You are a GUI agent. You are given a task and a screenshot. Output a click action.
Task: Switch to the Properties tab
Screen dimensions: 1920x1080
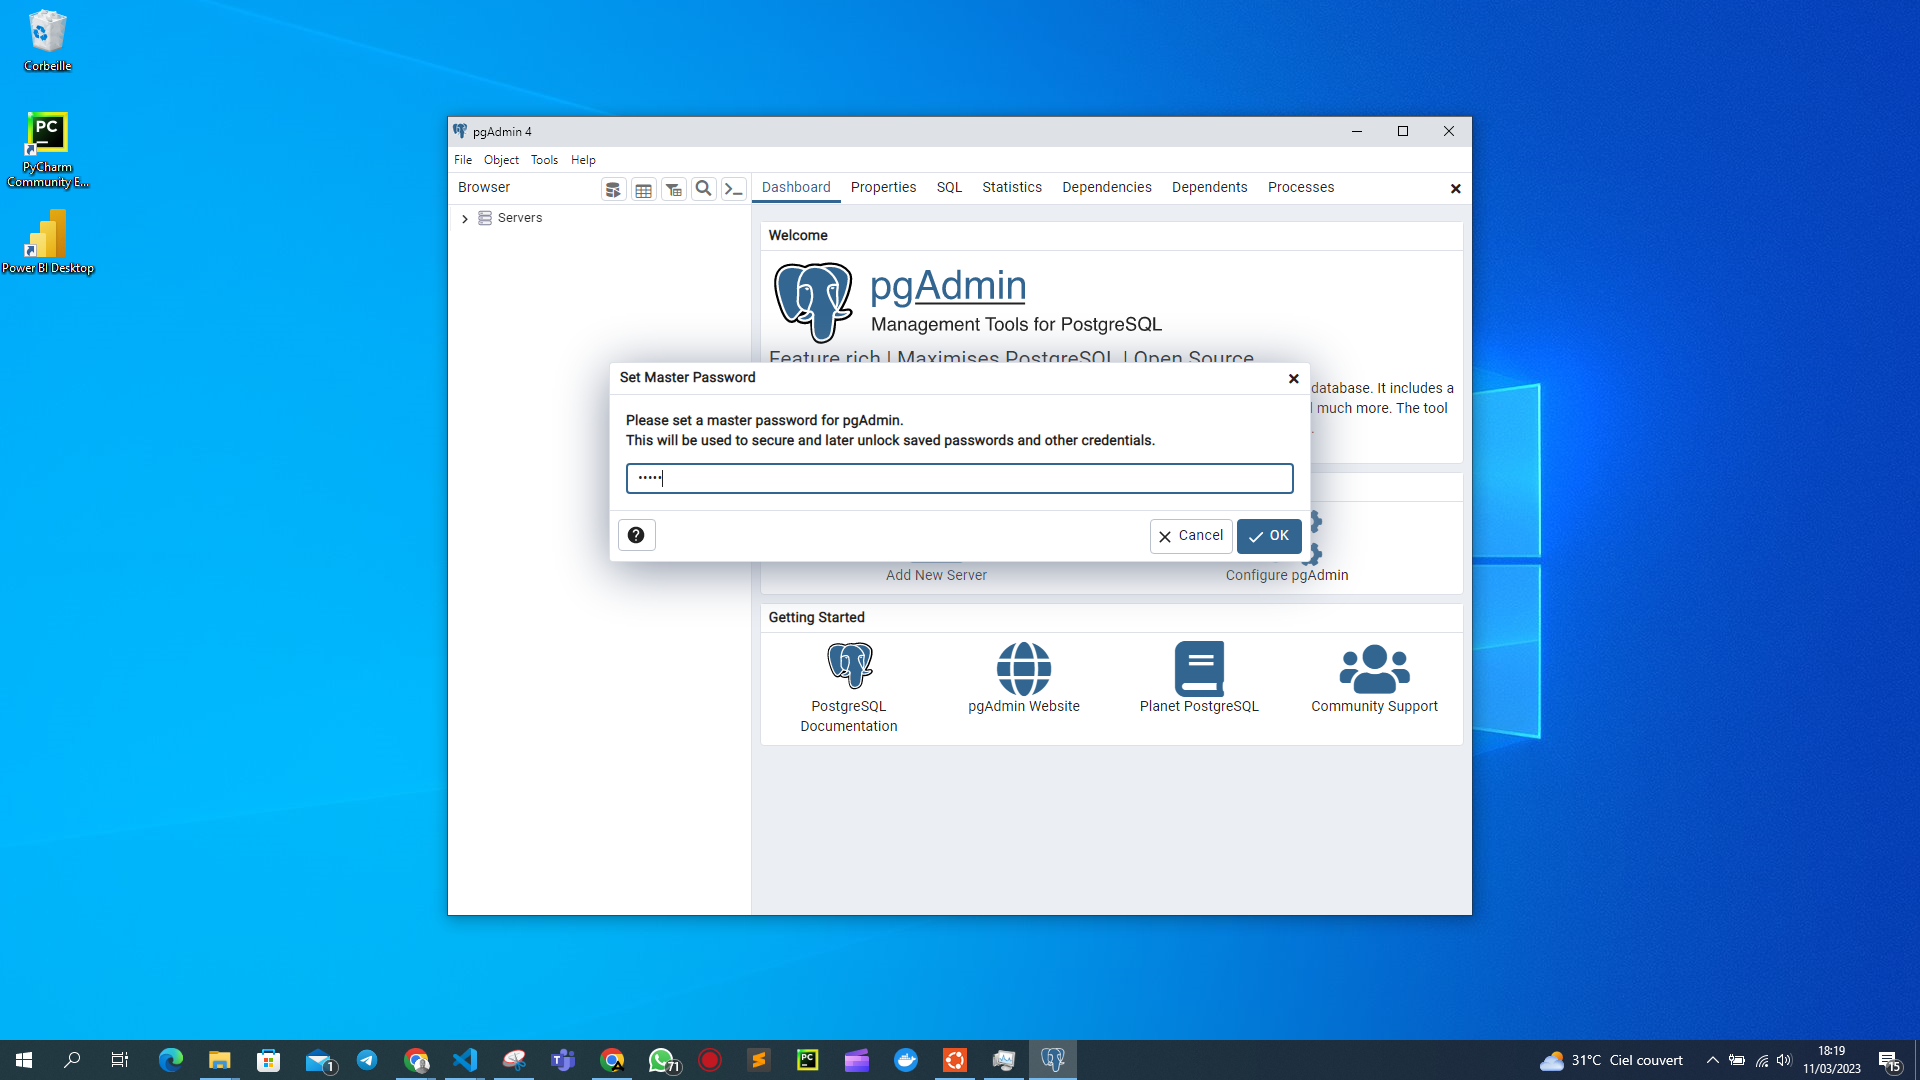884,187
